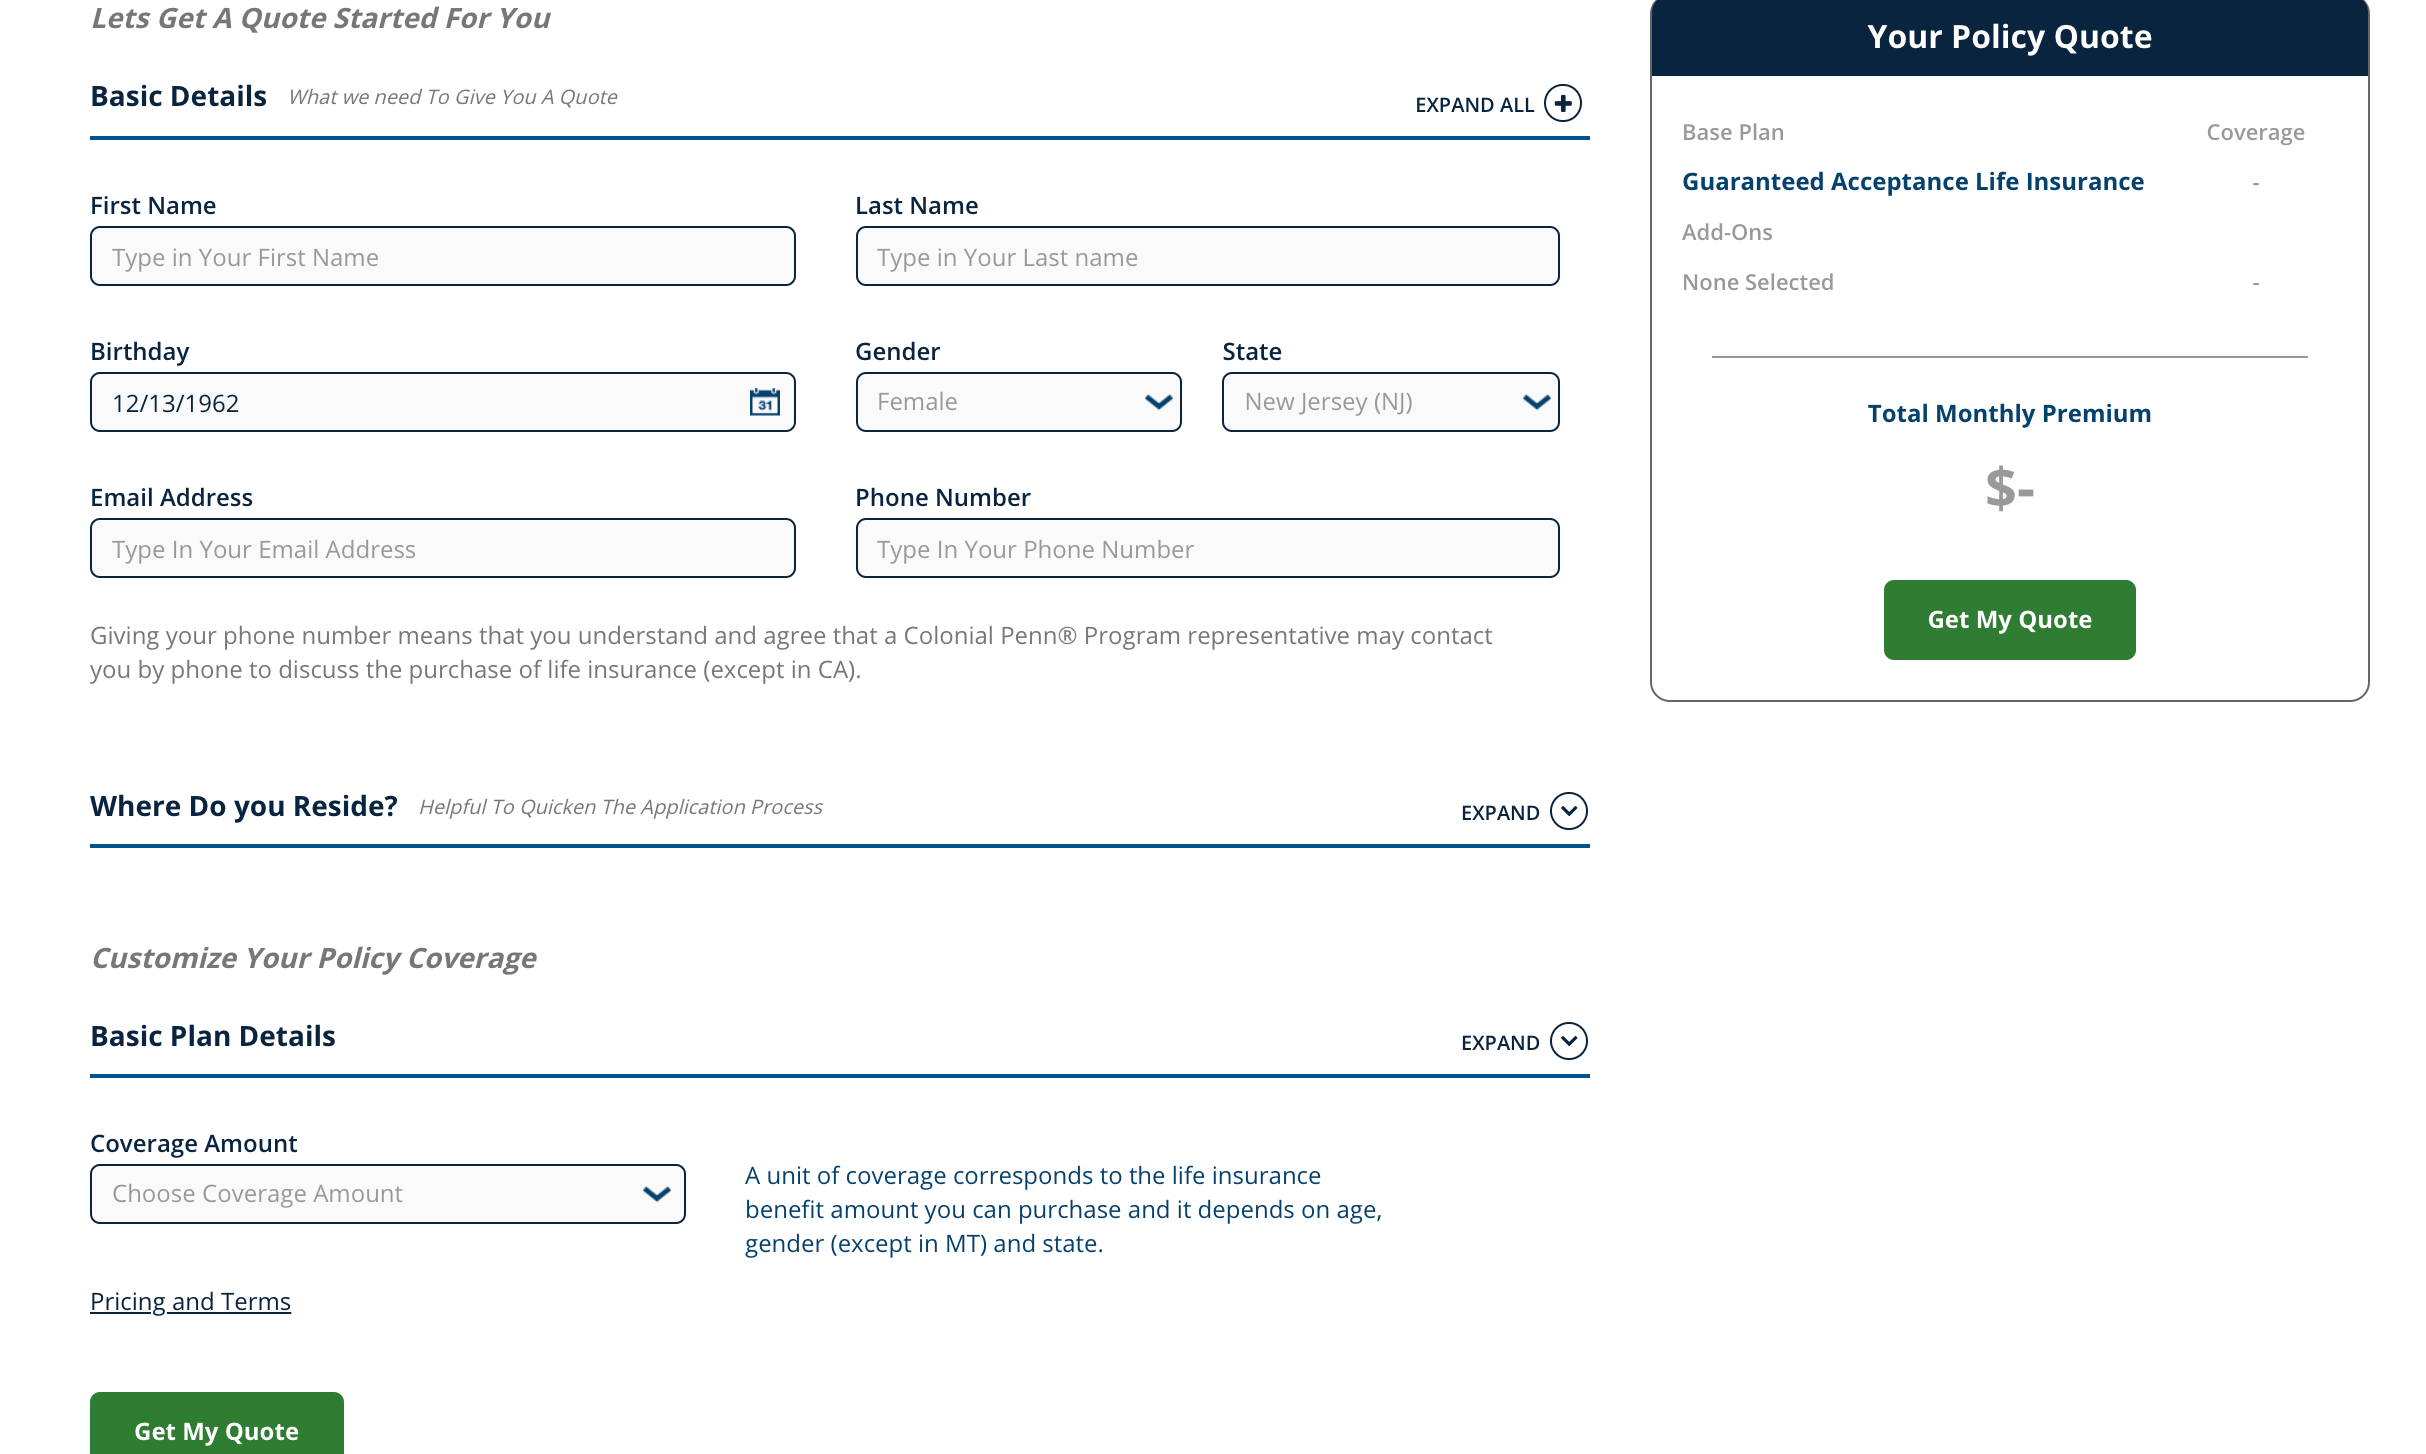Open the calendar picker for Birthday

pyautogui.click(x=763, y=402)
